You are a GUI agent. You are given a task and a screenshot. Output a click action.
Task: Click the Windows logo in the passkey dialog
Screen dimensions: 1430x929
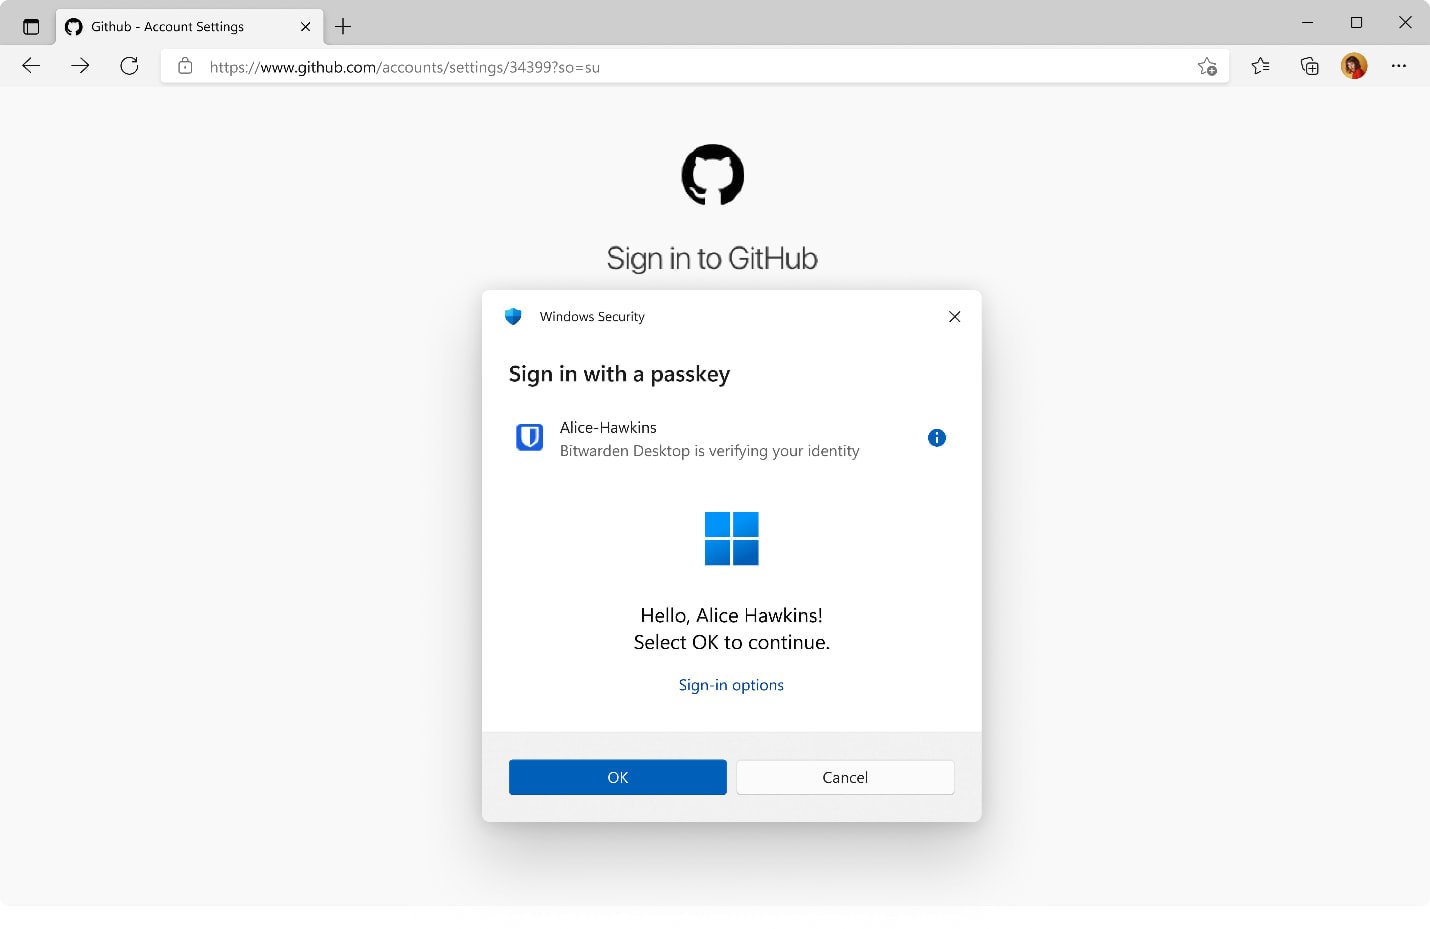[731, 538]
